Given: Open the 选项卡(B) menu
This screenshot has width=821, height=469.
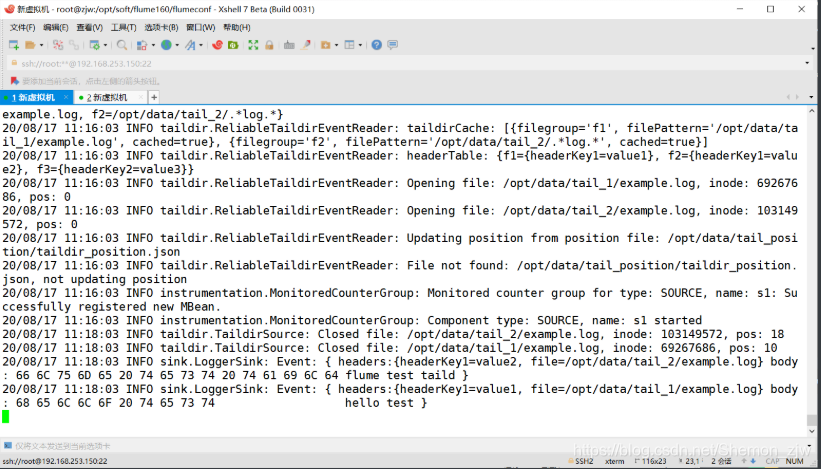Looking at the screenshot, I should [x=161, y=28].
